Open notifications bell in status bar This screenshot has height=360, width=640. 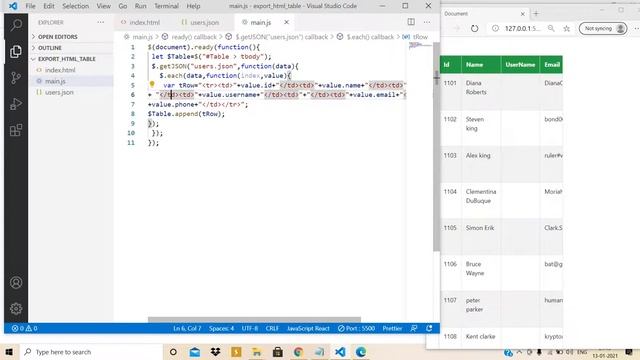[x=429, y=328]
